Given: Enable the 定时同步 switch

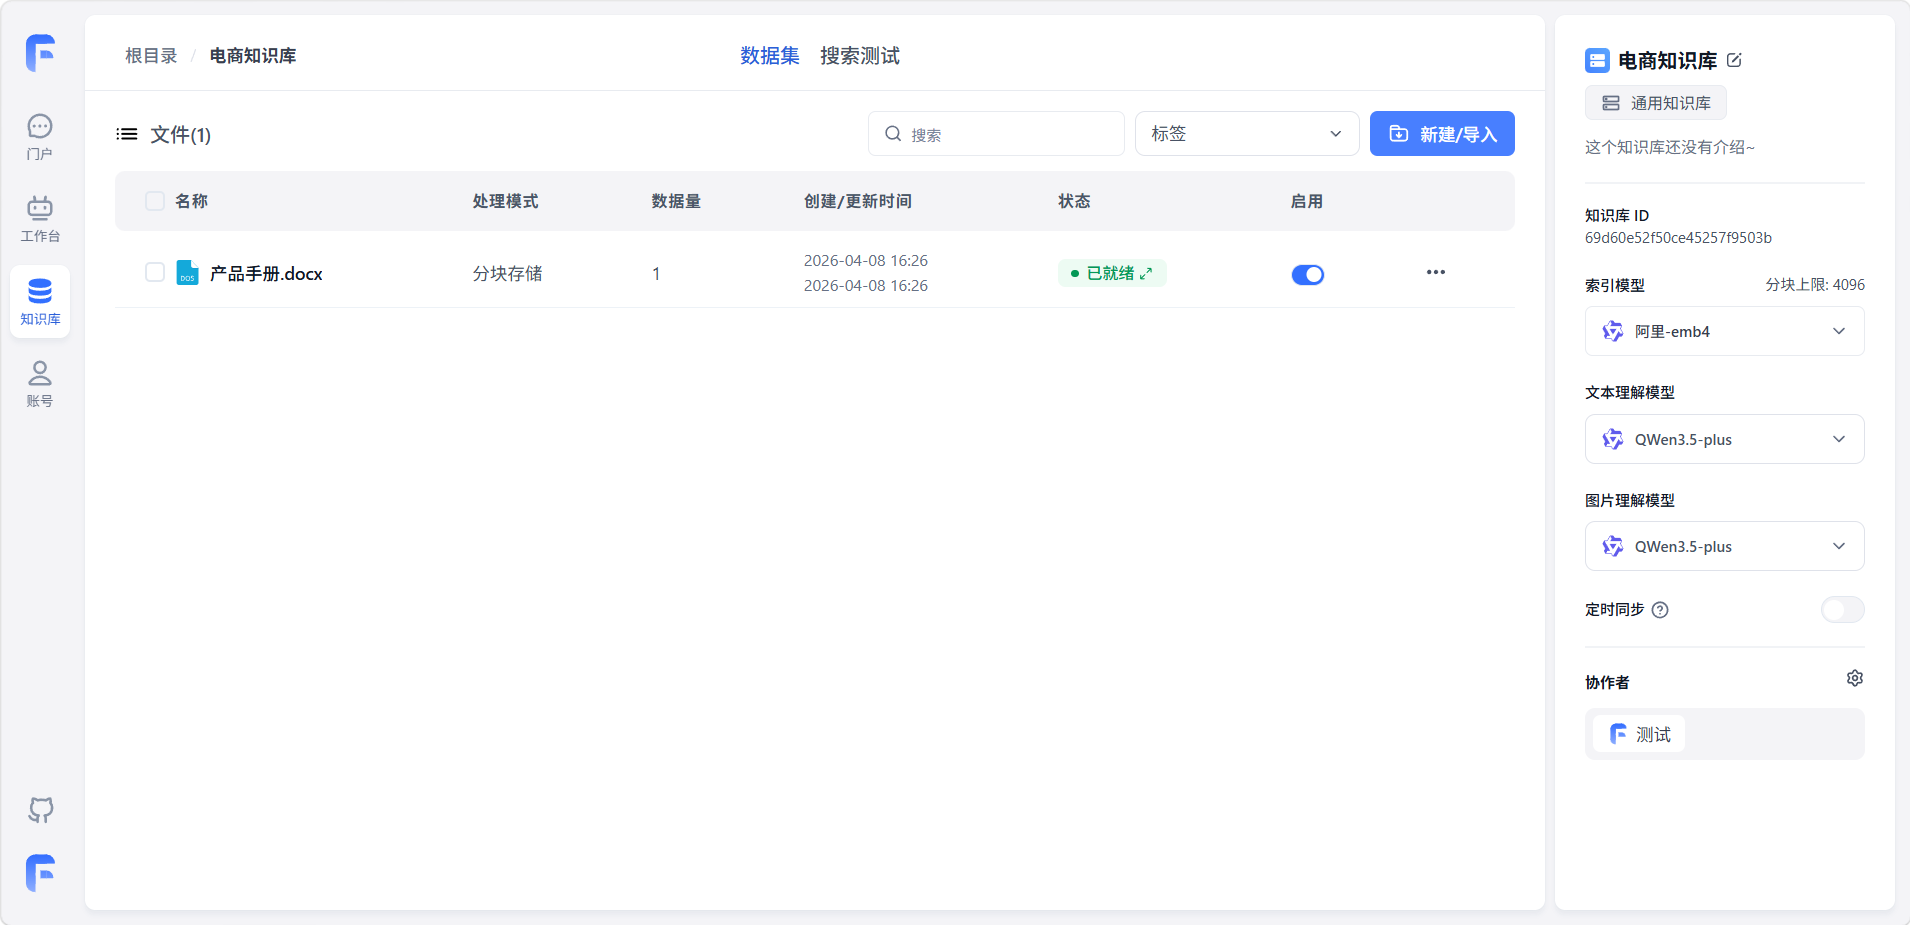Looking at the screenshot, I should pos(1841,609).
